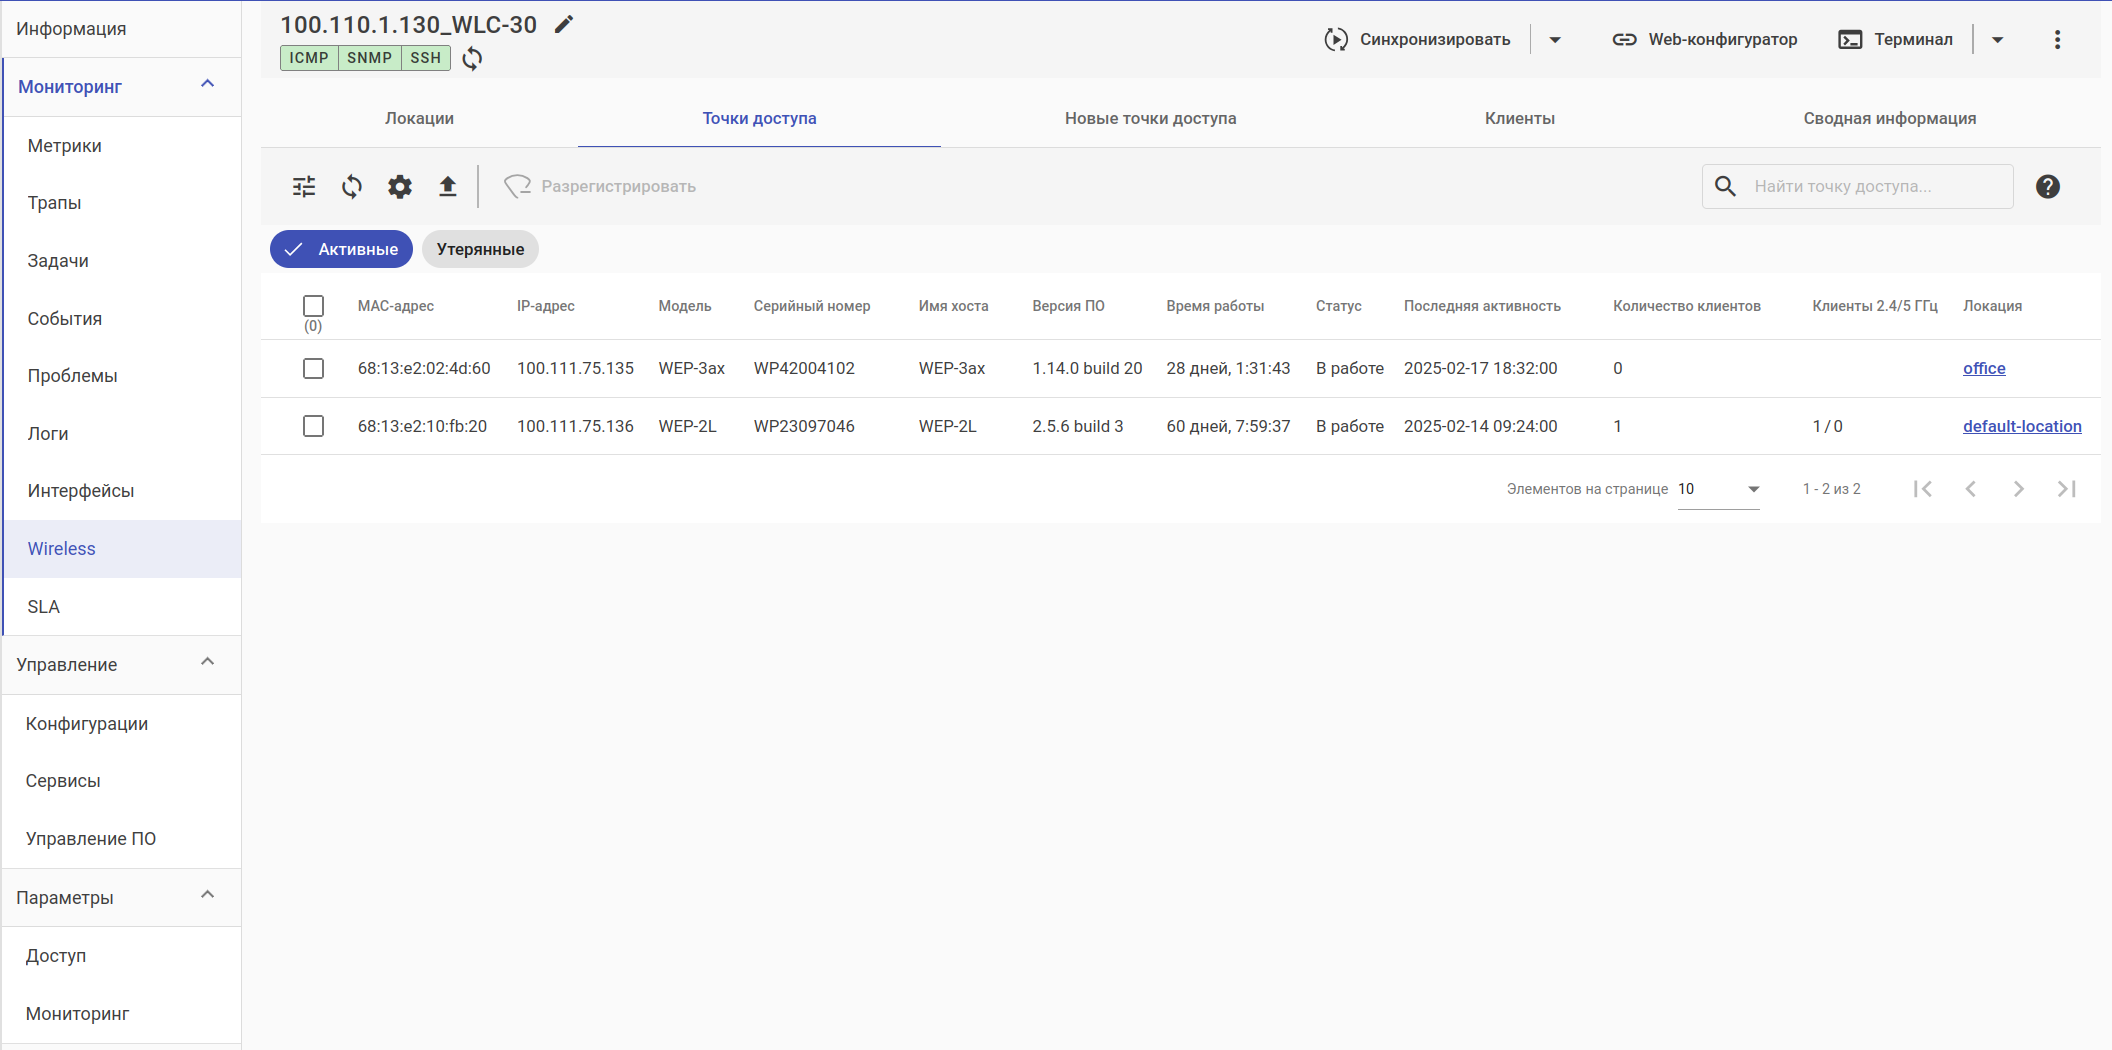Expand the Synchronize dropdown arrow

click(x=1555, y=40)
